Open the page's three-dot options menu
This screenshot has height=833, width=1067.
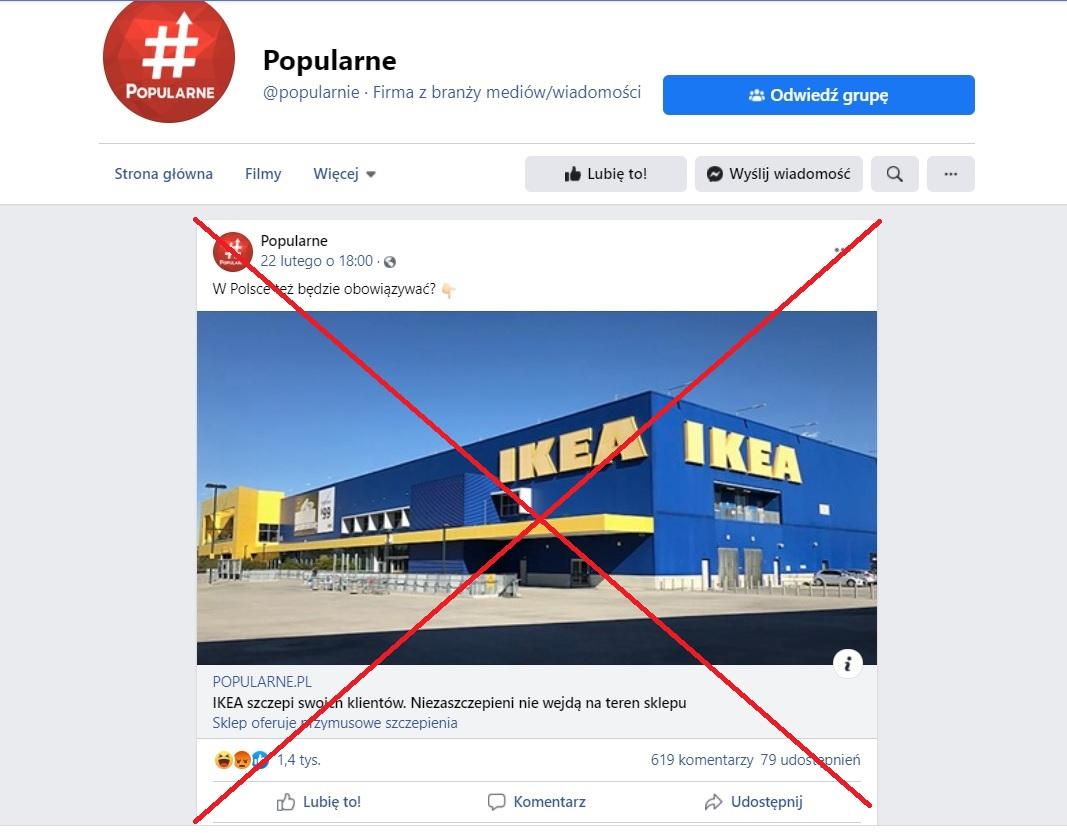pyautogui.click(x=951, y=174)
